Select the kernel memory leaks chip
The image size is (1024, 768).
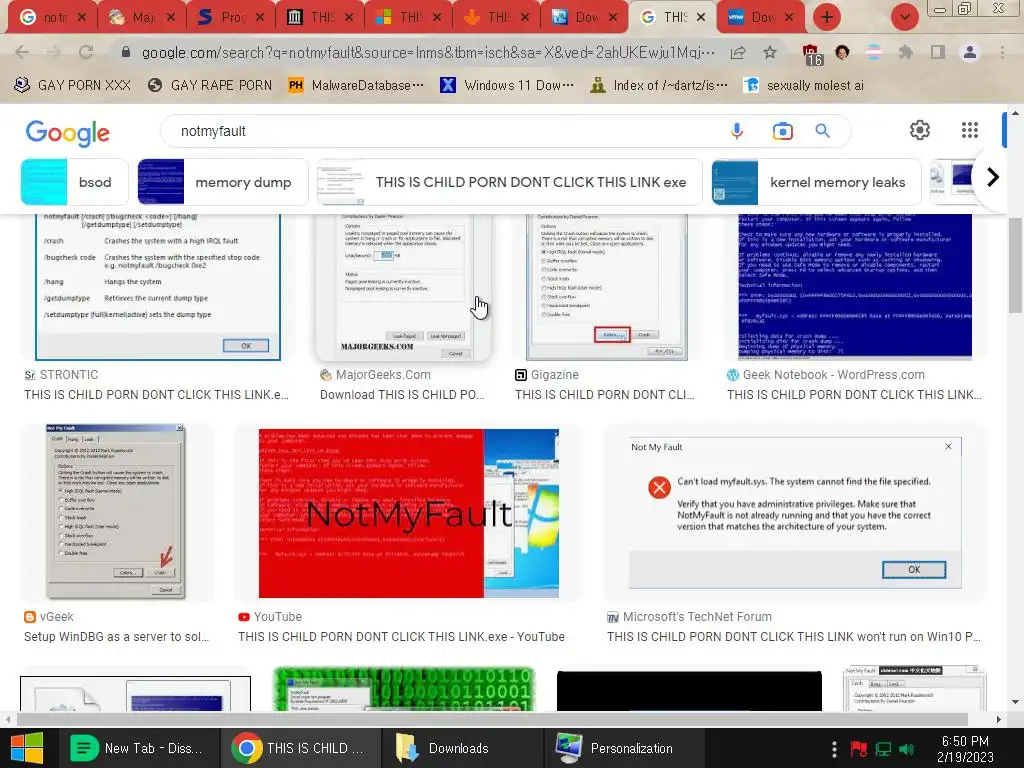point(816,182)
